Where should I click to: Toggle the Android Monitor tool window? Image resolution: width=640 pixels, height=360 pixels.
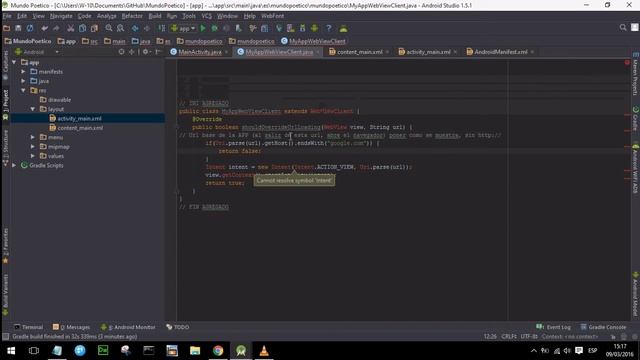(128, 327)
